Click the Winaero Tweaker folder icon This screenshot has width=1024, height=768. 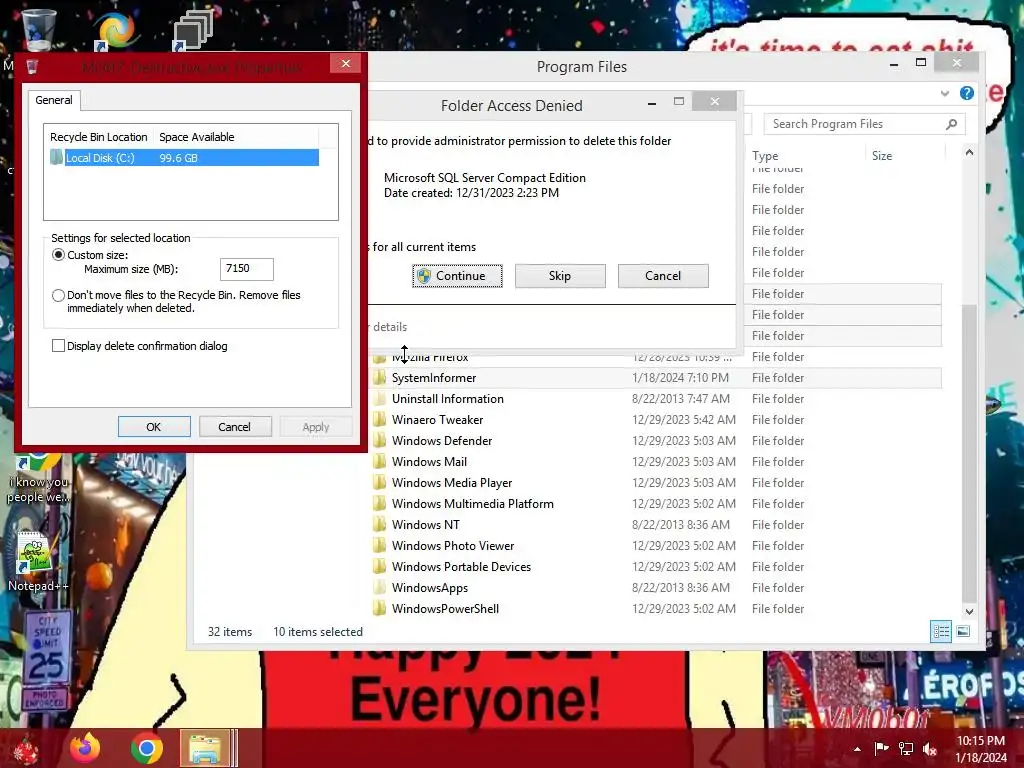coord(379,419)
